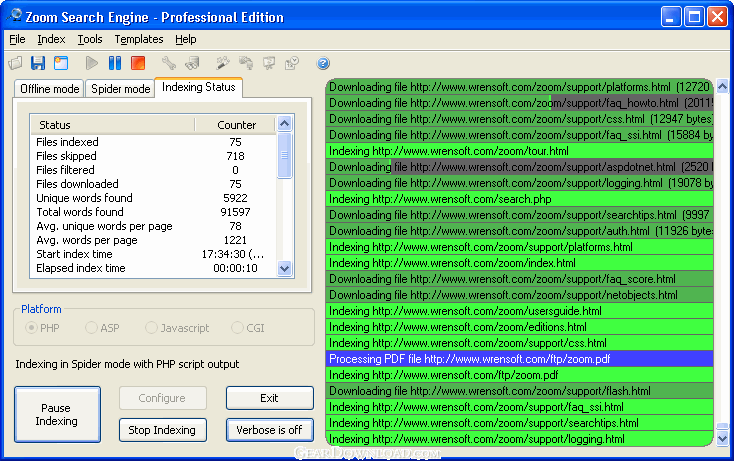Viewport: 734px width, 461px height.
Task: Select the Files skipped row
Action: click(x=154, y=156)
